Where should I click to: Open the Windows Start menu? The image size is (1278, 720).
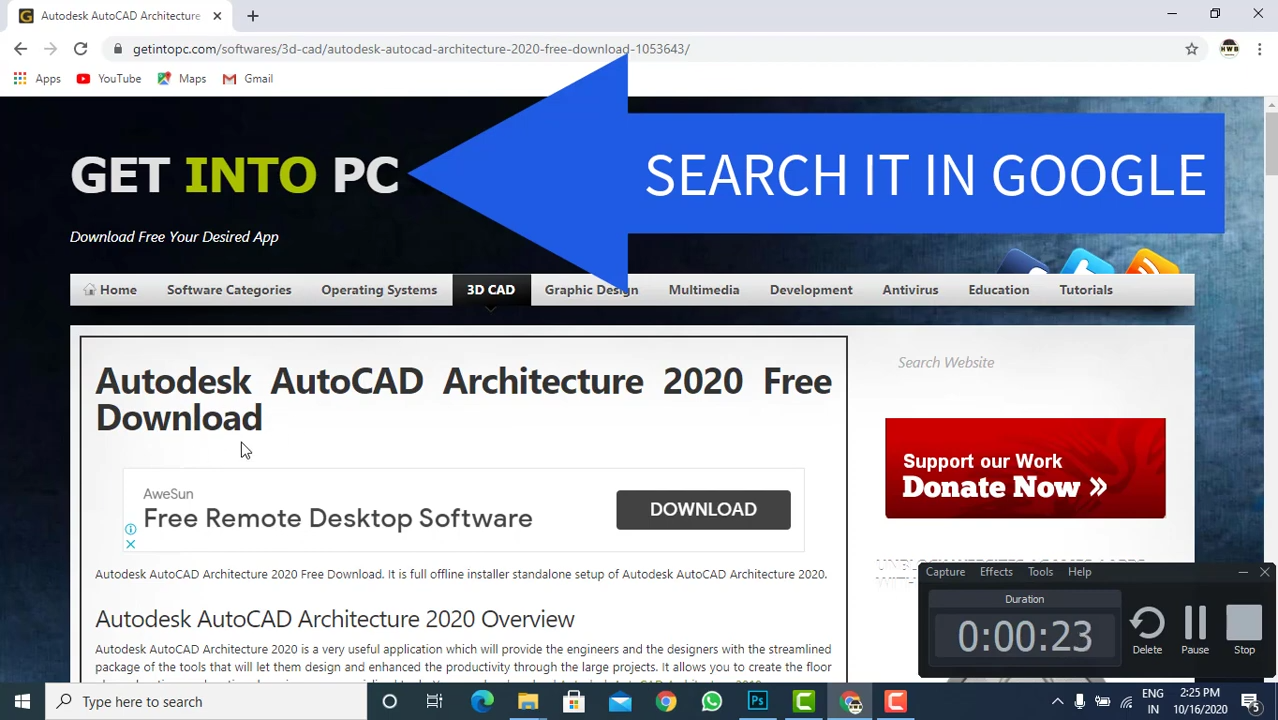coord(22,701)
